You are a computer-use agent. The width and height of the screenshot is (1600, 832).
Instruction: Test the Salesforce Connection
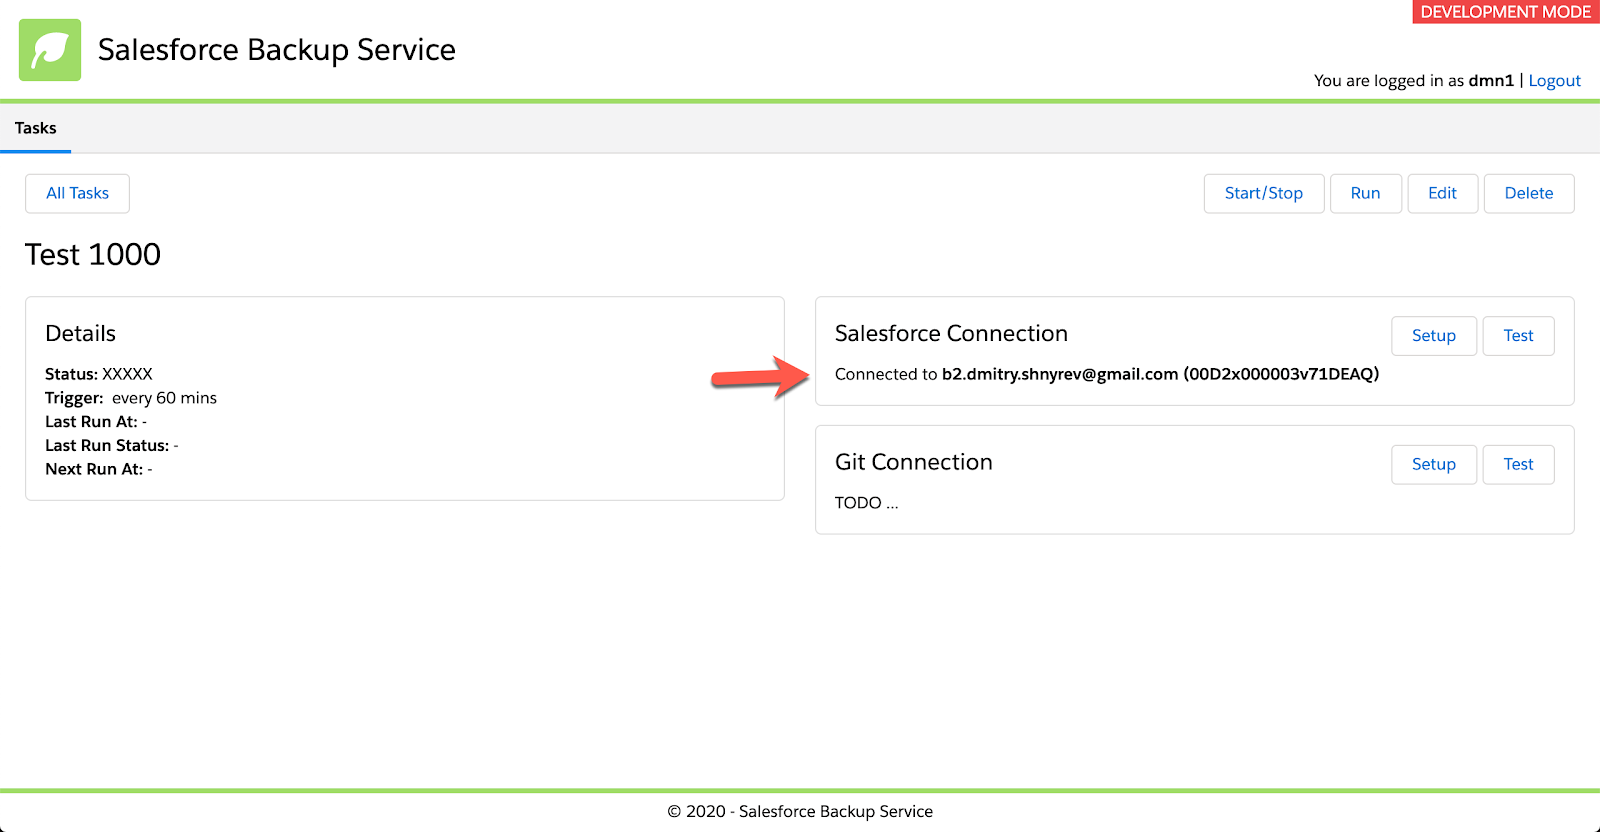pos(1518,336)
